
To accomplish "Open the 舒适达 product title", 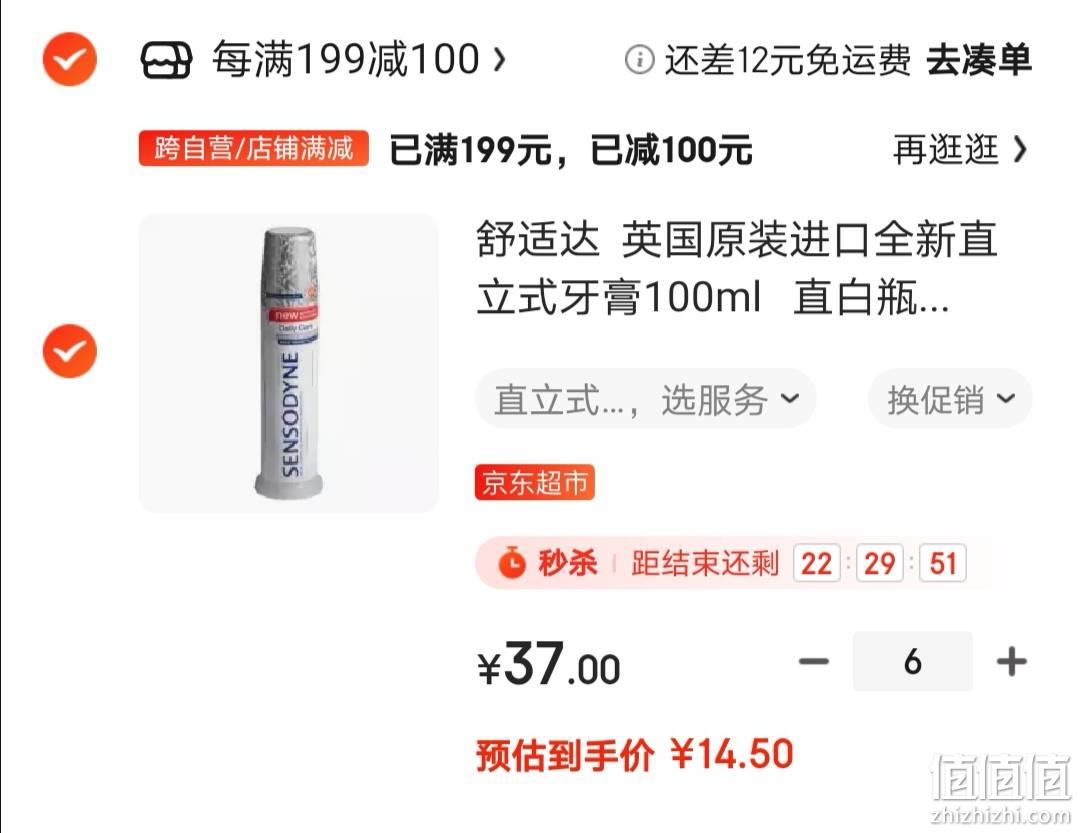I will point(736,268).
